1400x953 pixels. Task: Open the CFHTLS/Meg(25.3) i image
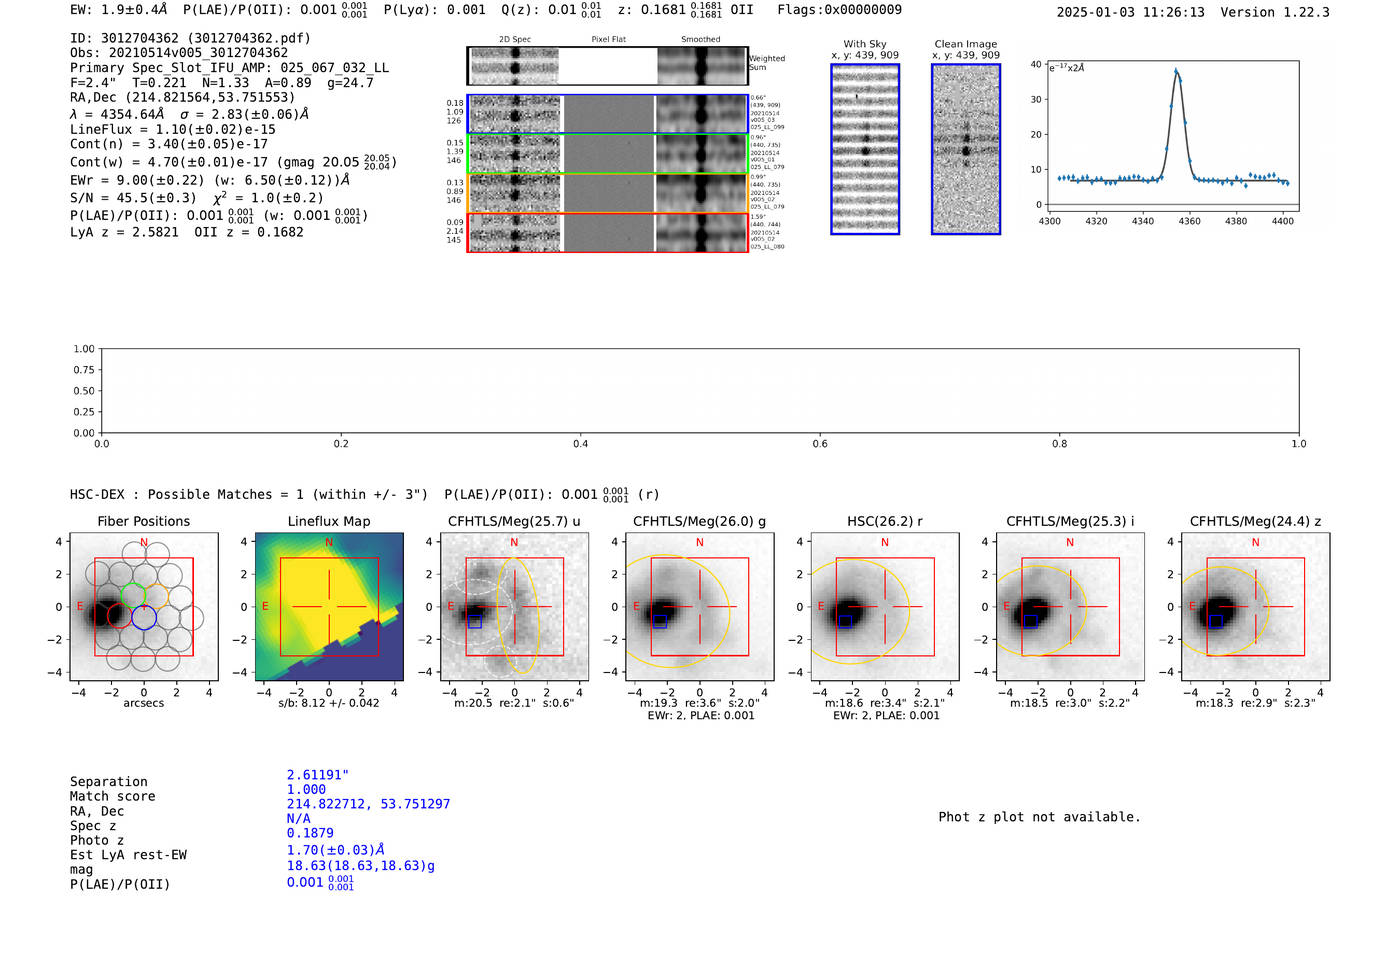pyautogui.click(x=1070, y=607)
